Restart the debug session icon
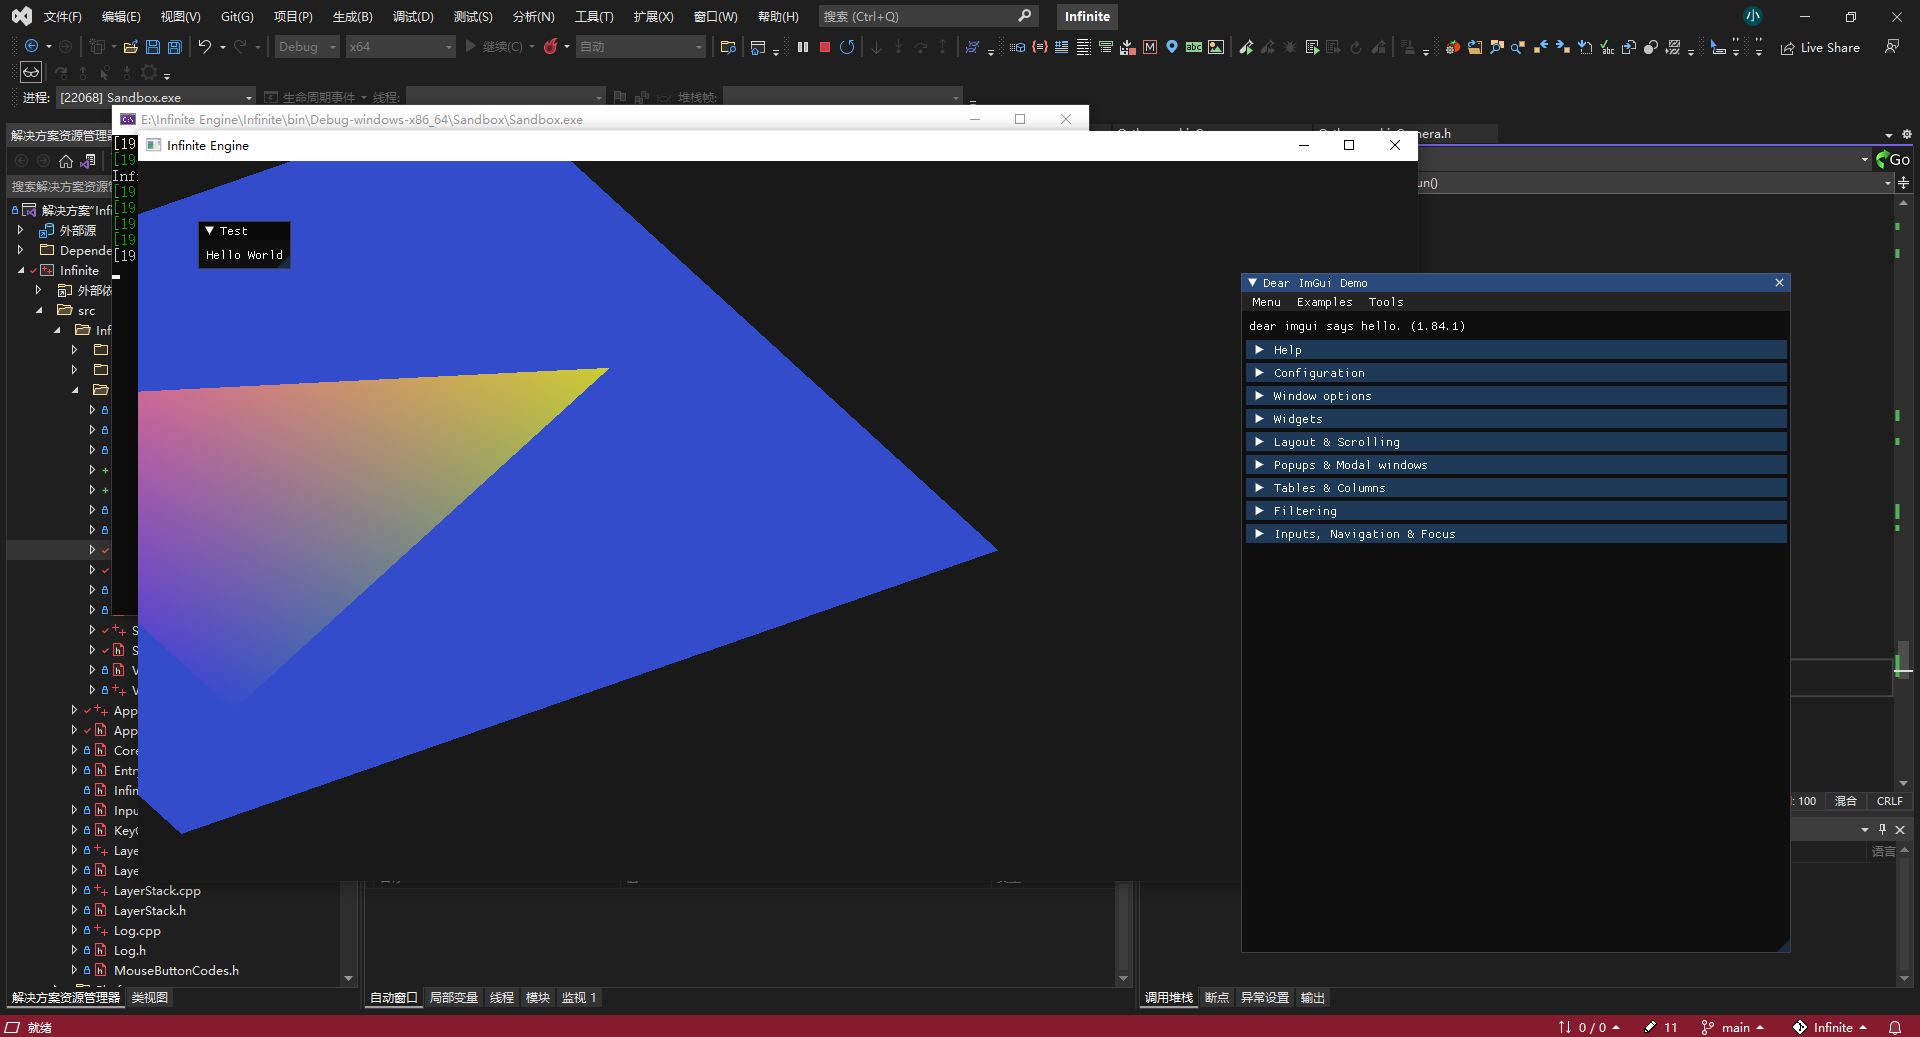 (847, 47)
